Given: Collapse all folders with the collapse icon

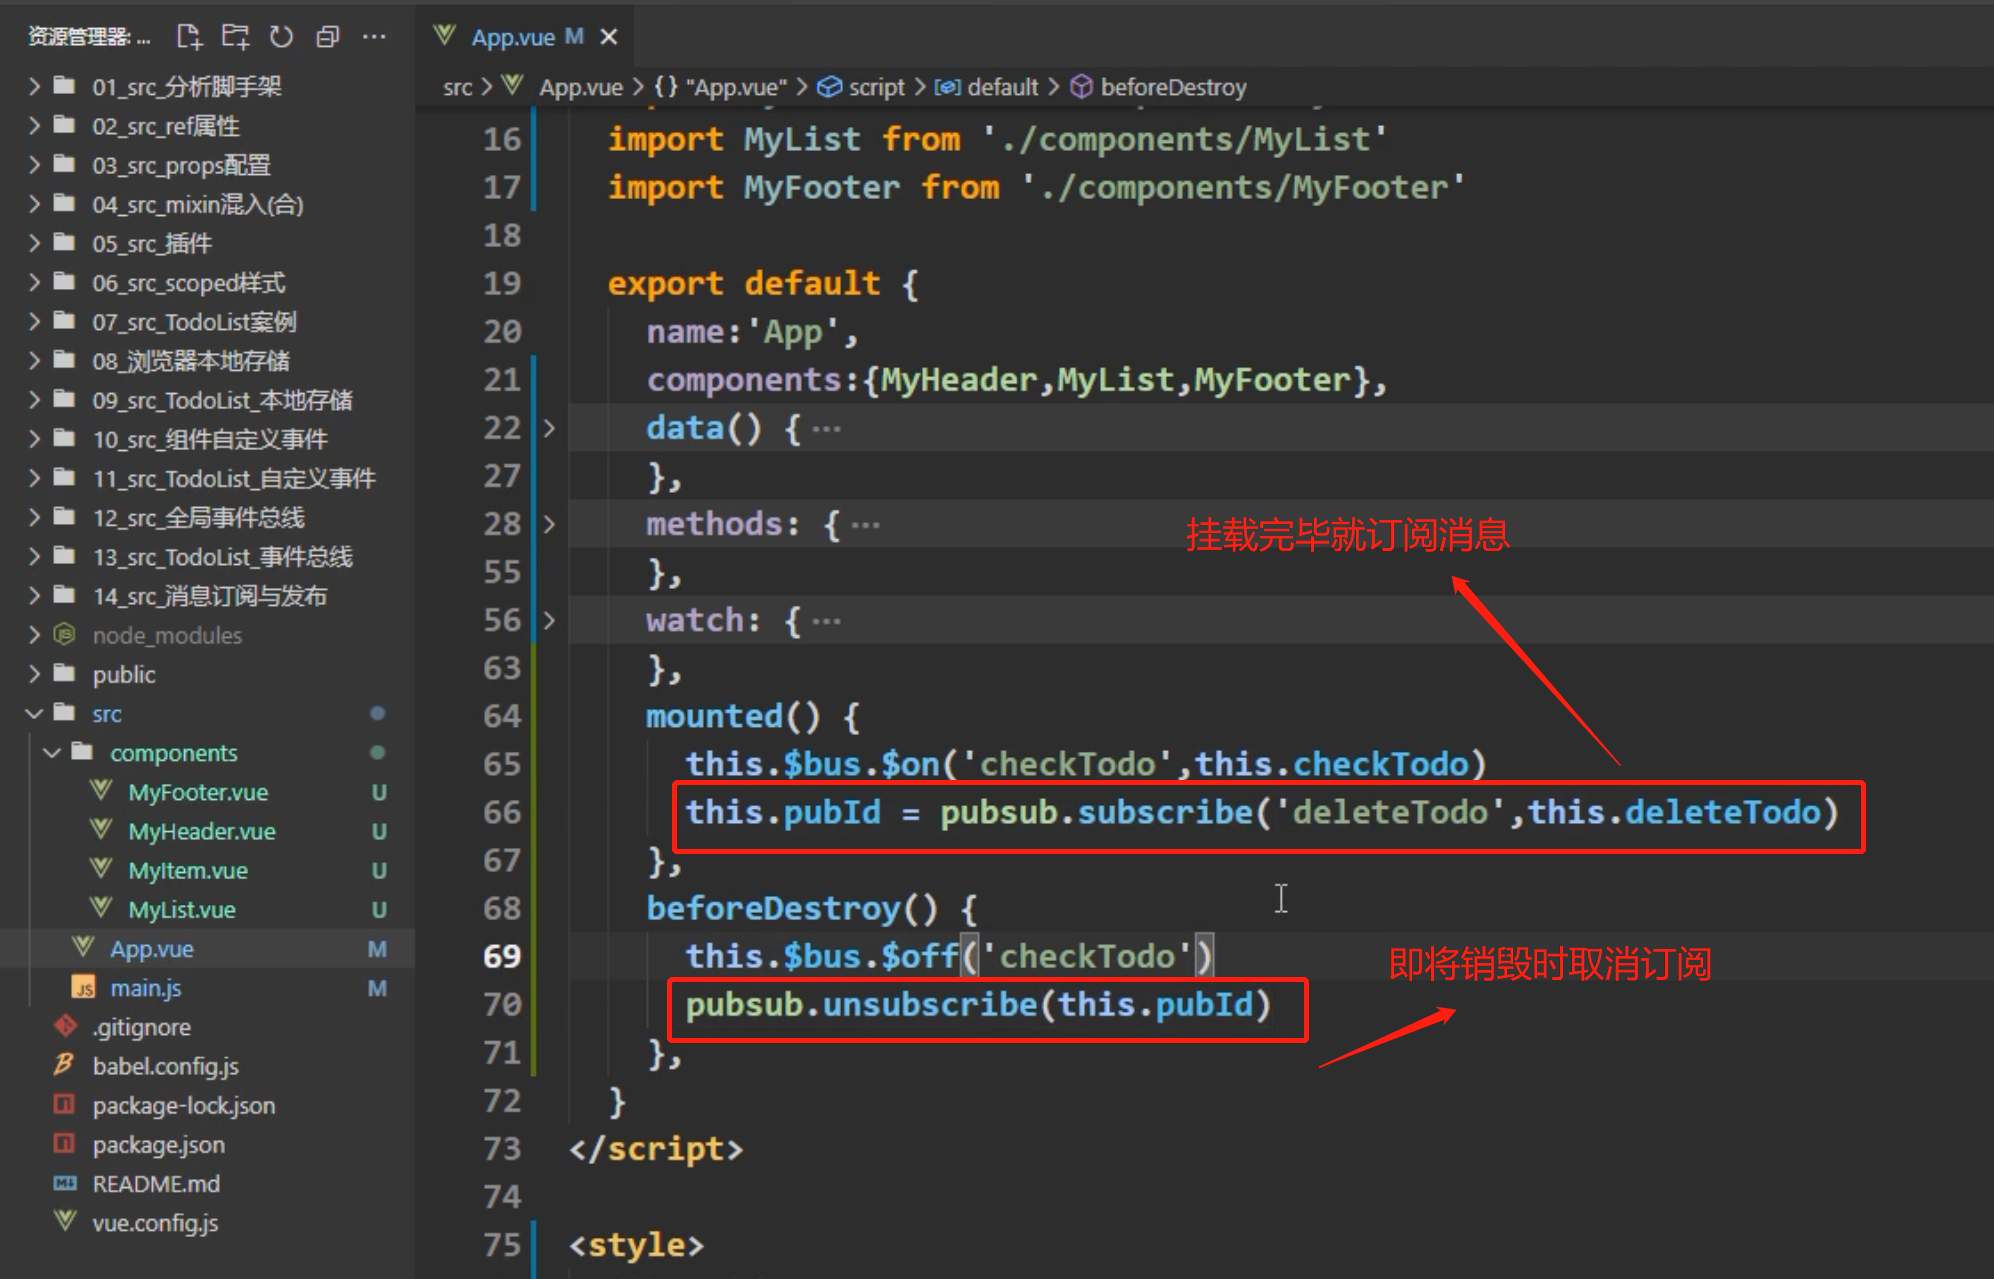Looking at the screenshot, I should click(x=328, y=37).
